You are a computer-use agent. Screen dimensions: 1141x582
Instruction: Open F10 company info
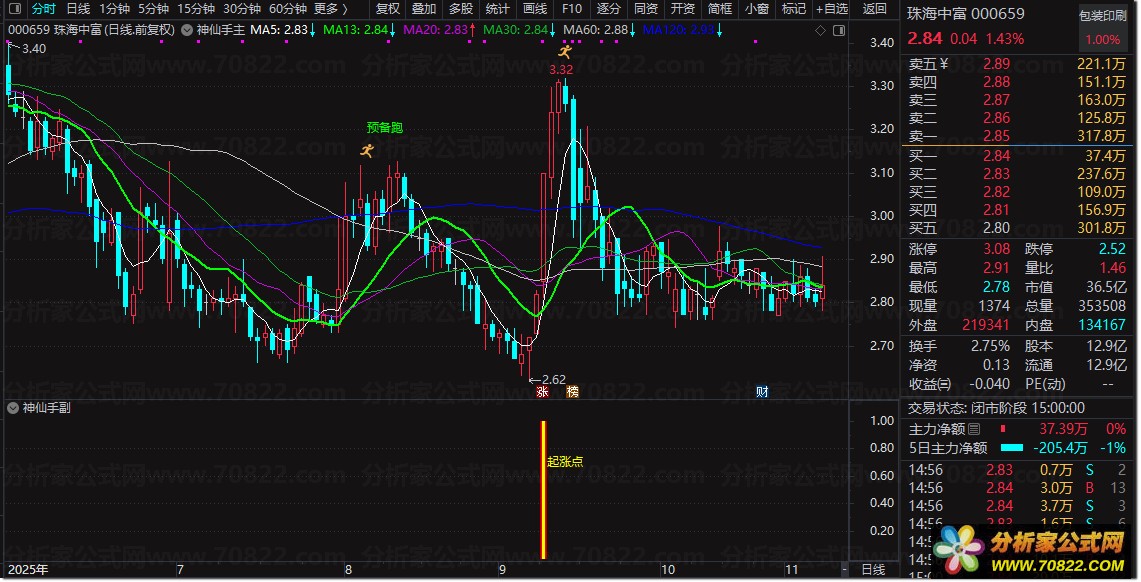click(572, 9)
